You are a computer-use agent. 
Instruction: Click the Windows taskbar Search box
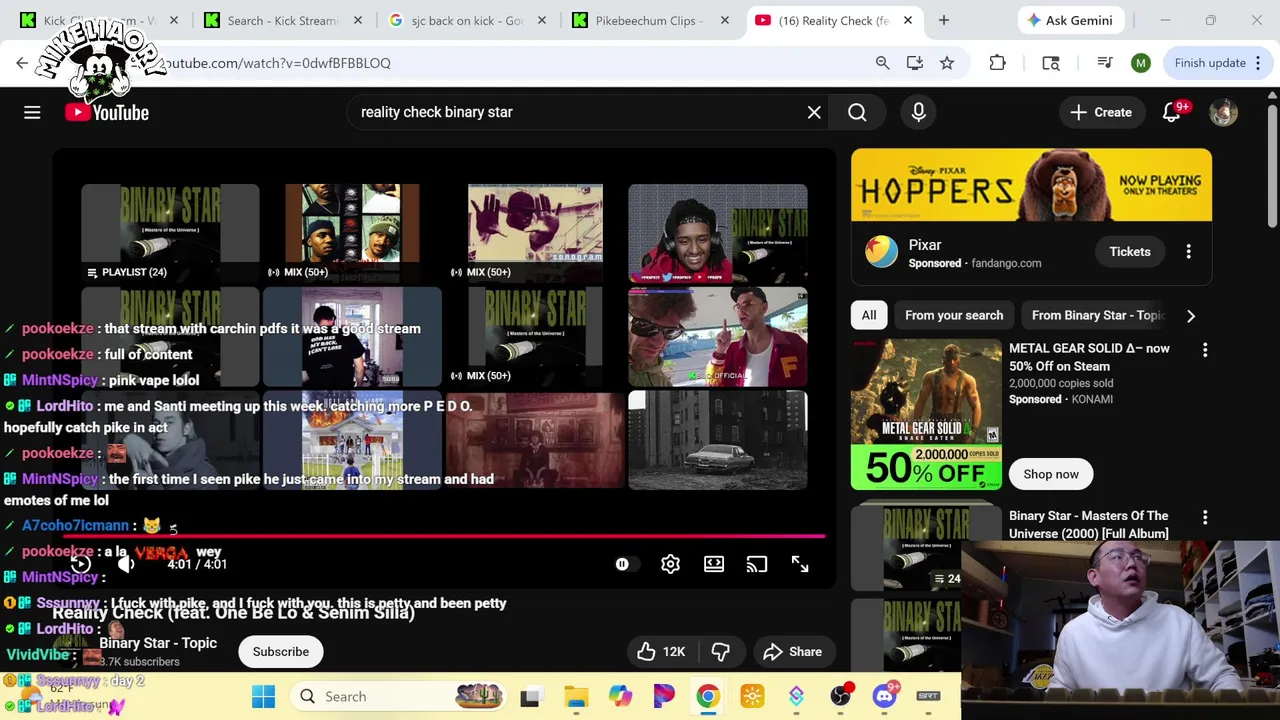398,696
